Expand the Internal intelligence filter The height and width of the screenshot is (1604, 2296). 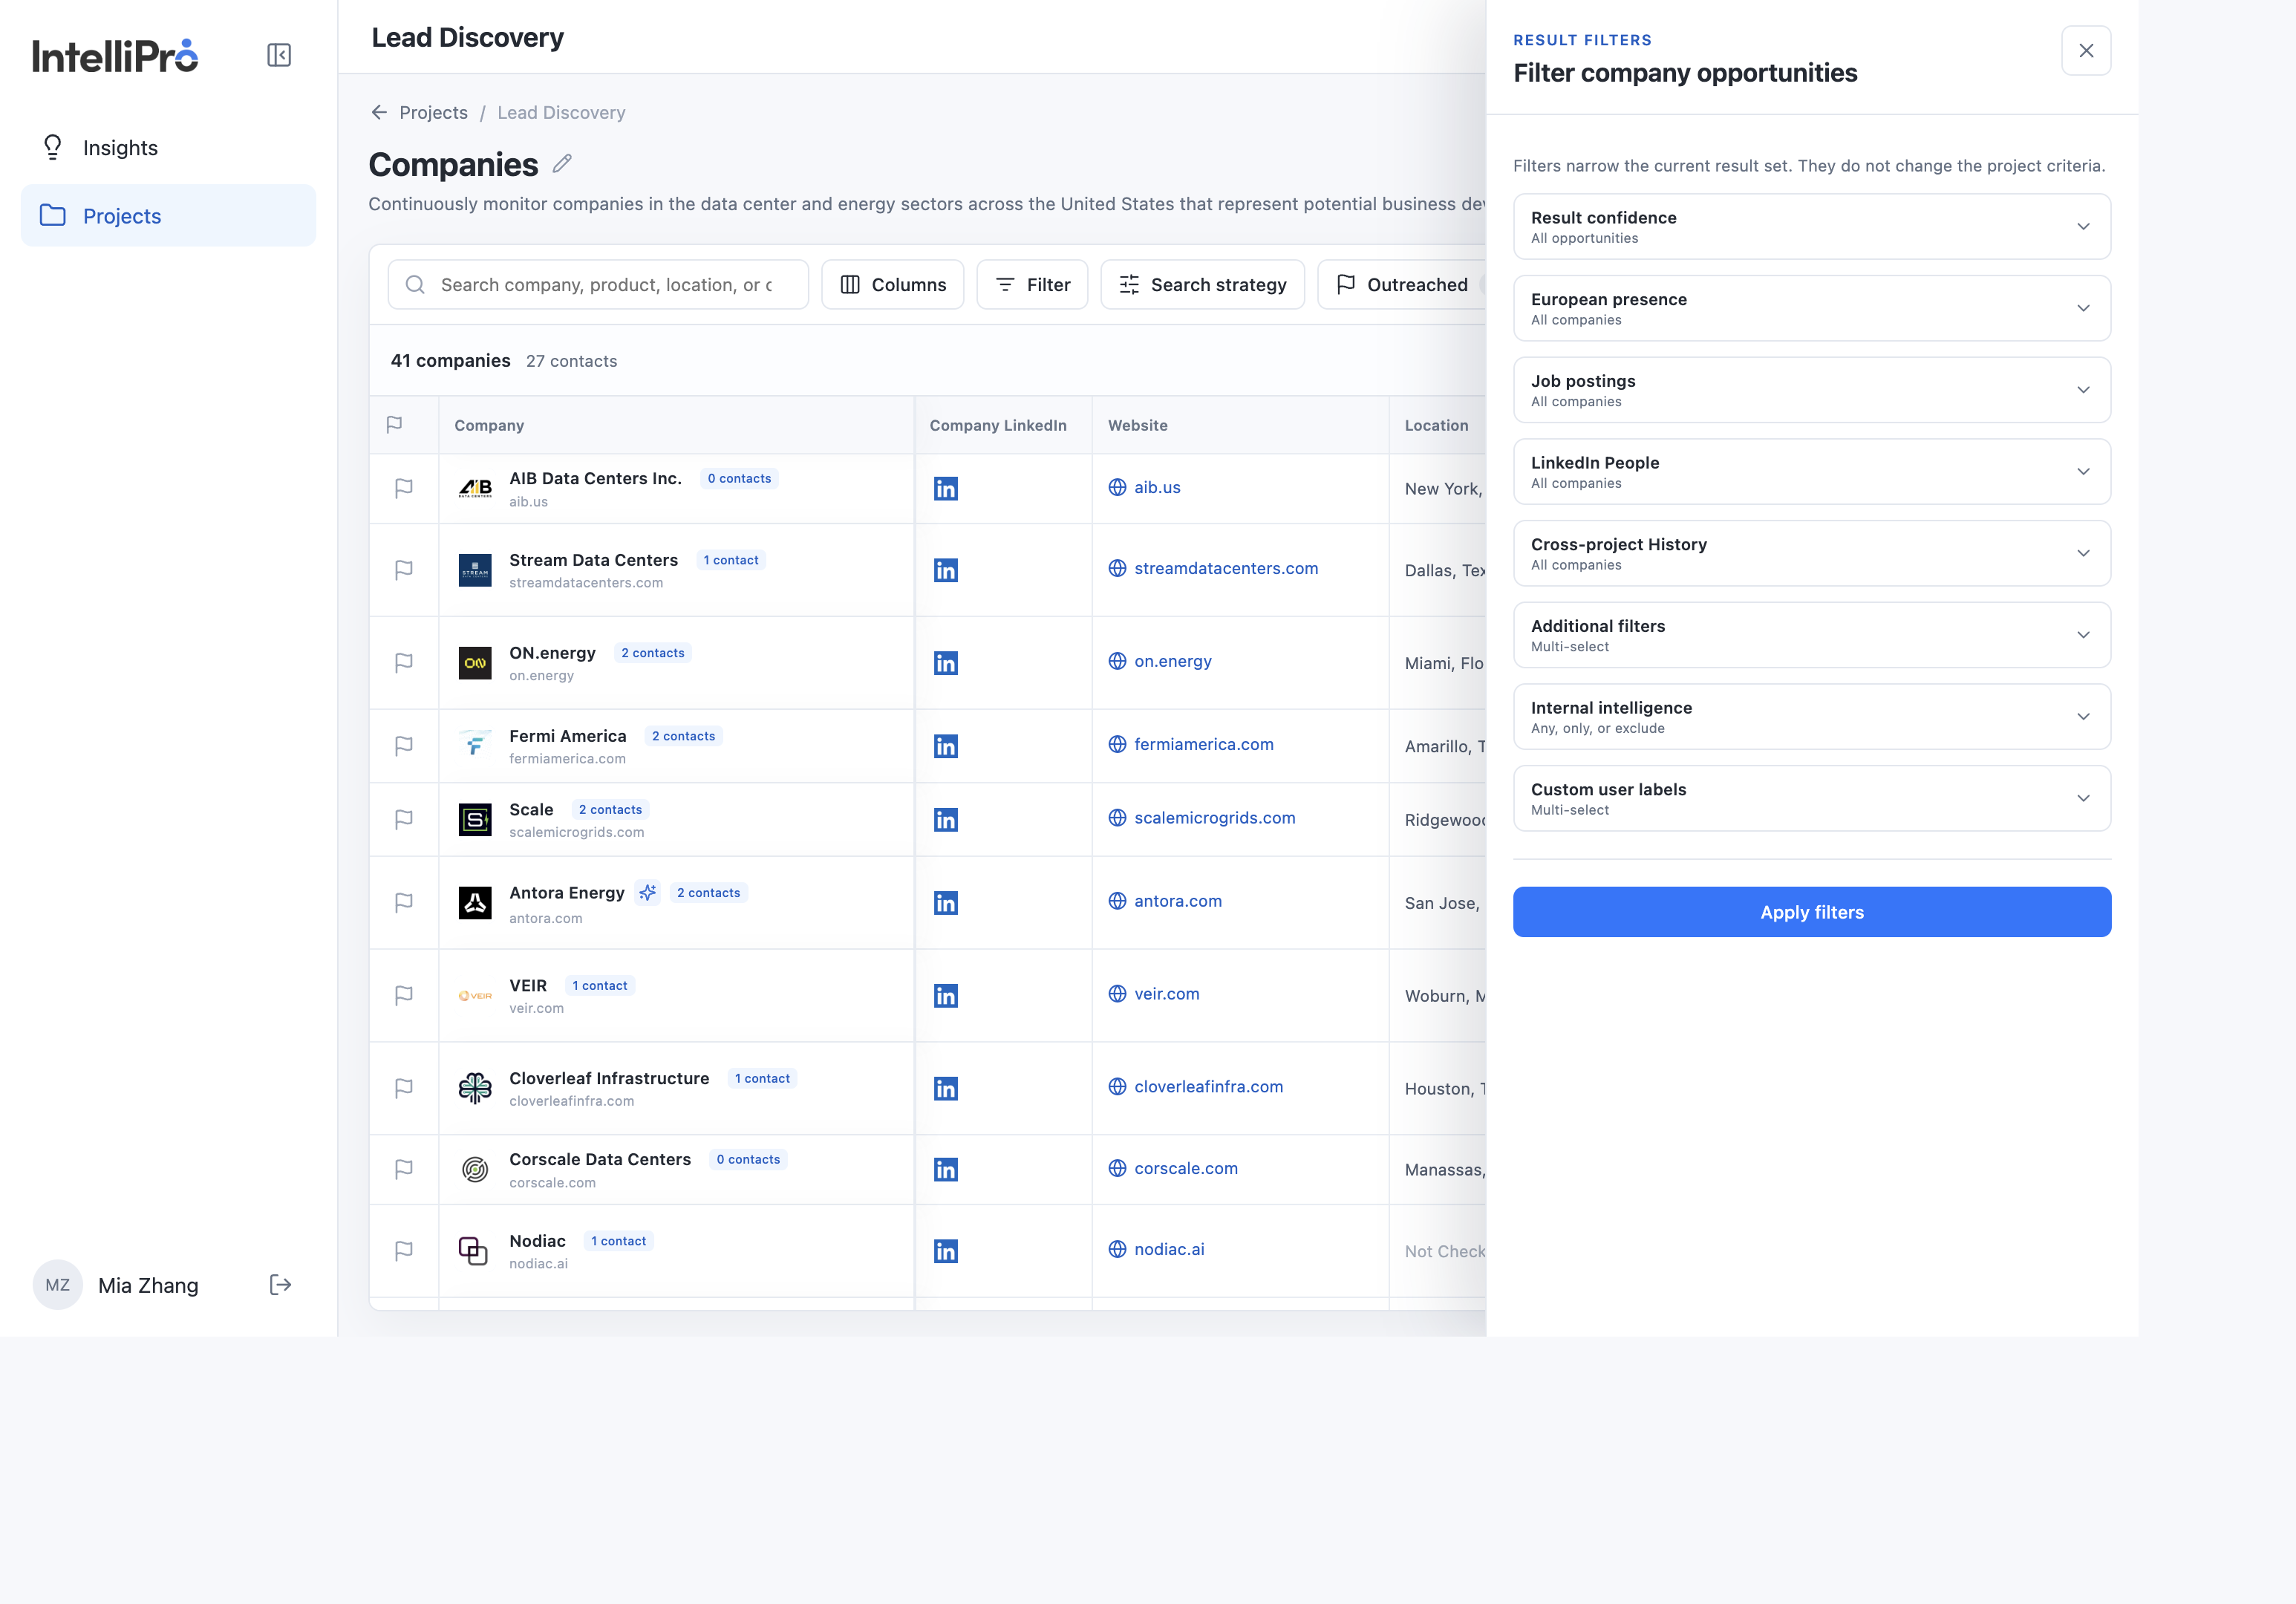click(1812, 717)
